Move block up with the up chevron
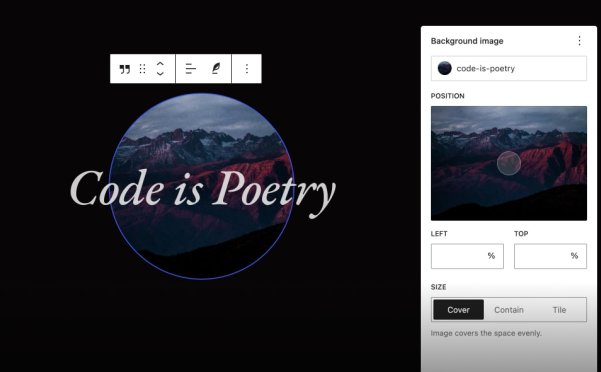This screenshot has width=601, height=372. 160,64
